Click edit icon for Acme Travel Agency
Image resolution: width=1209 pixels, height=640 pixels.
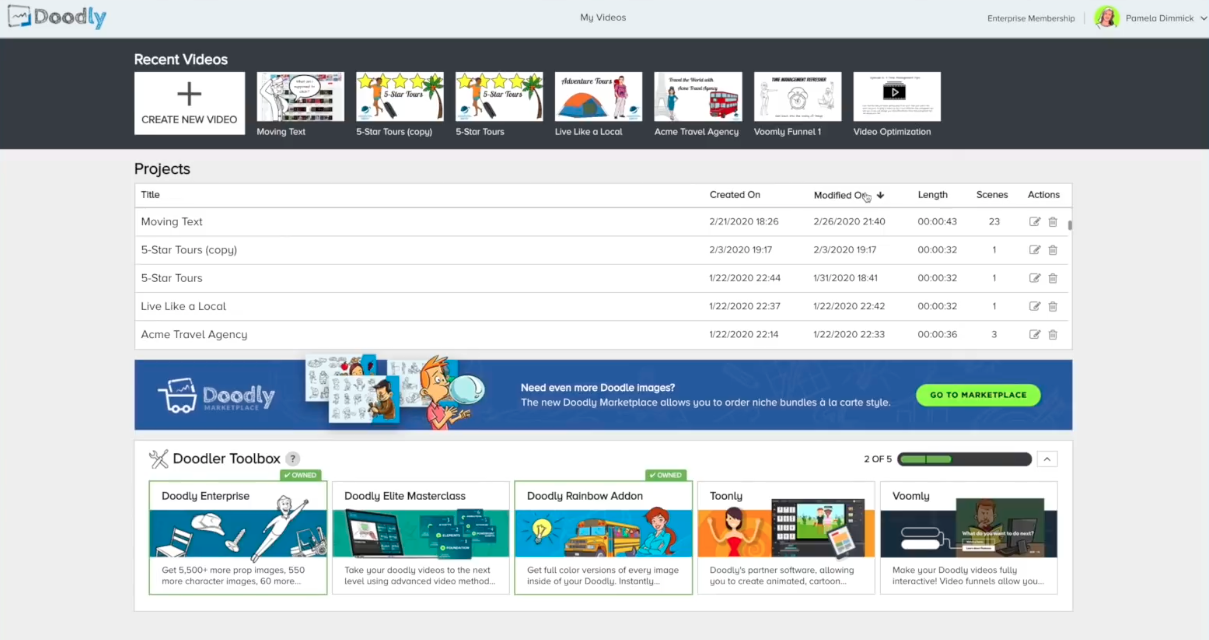1034,334
